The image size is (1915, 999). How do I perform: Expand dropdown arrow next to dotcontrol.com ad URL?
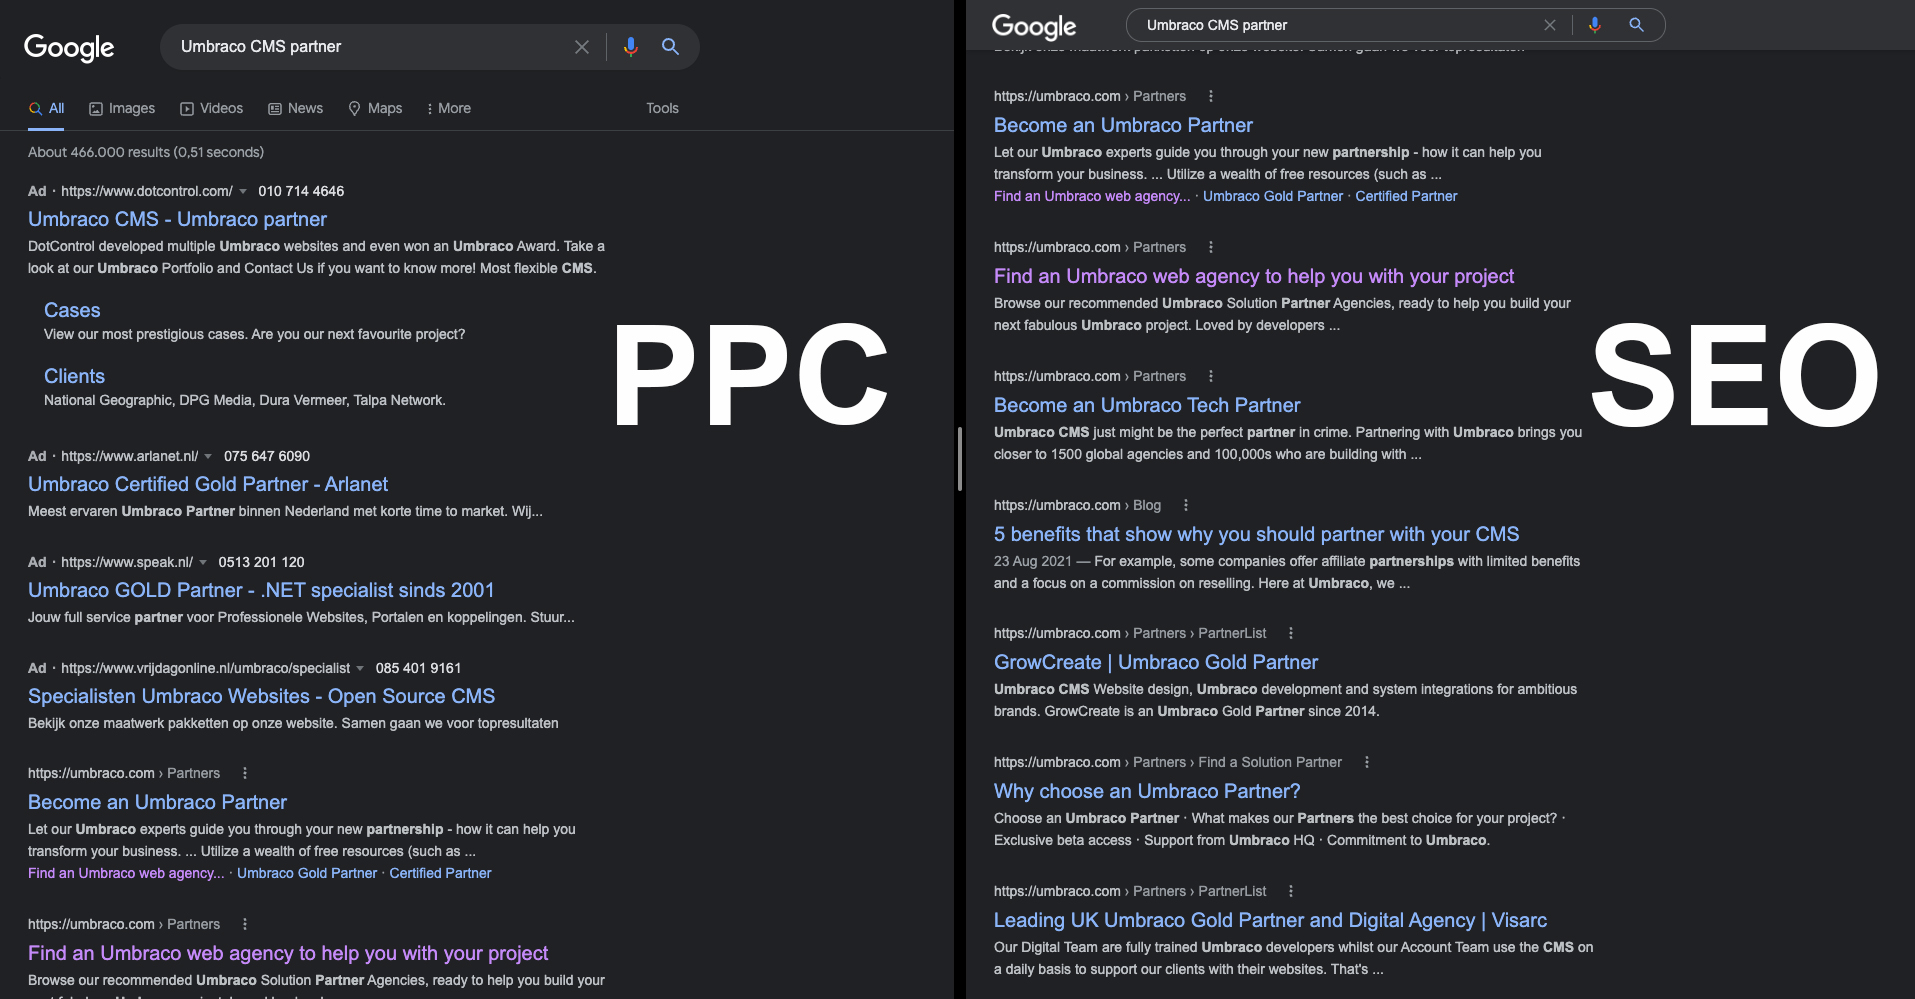pyautogui.click(x=243, y=191)
